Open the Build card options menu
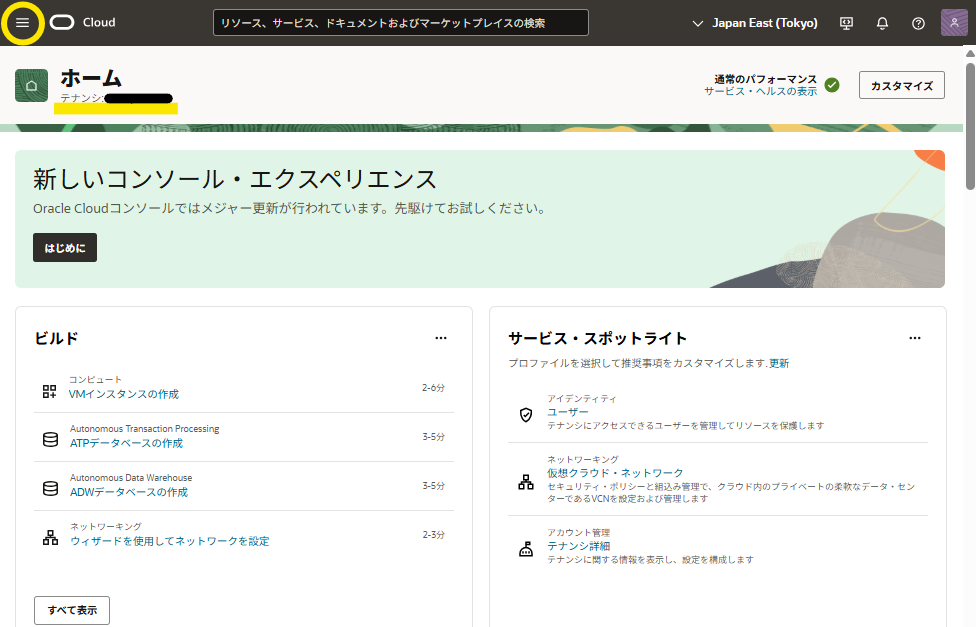The width and height of the screenshot is (976, 627). (441, 338)
